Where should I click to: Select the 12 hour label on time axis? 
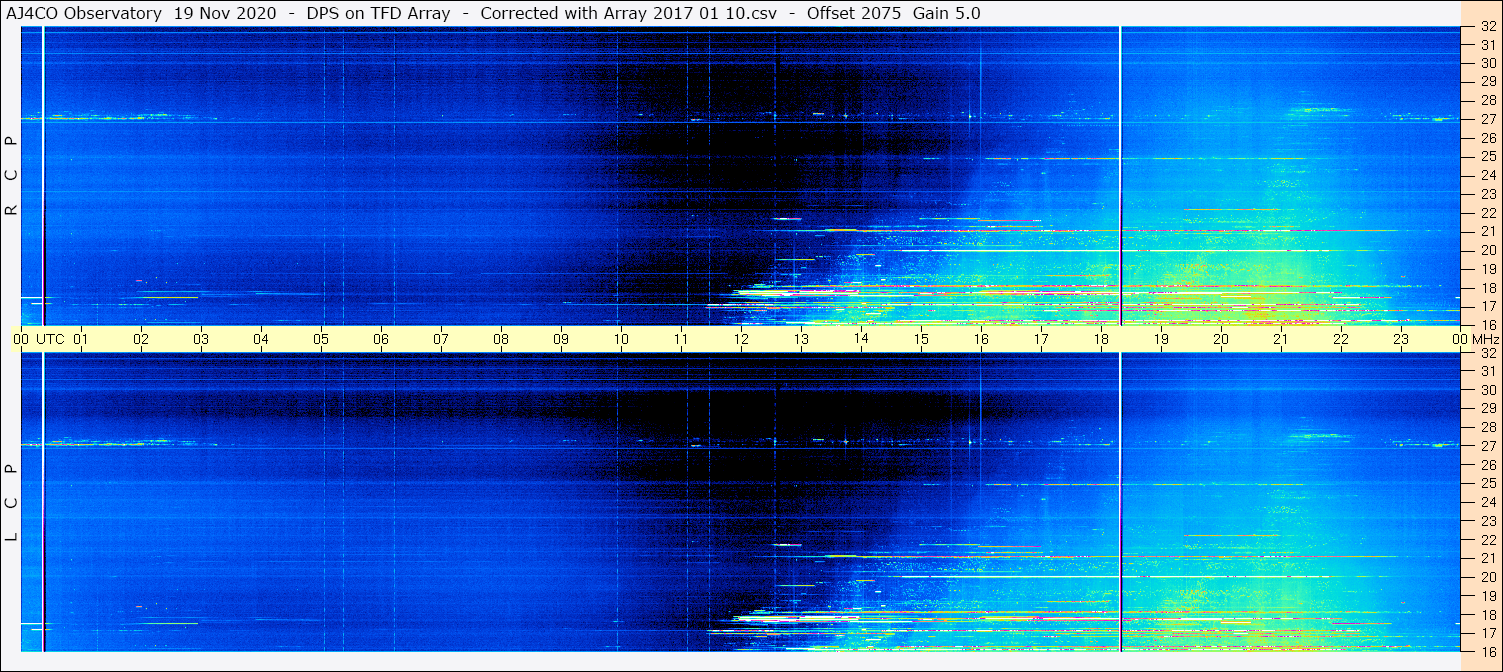[x=741, y=339]
